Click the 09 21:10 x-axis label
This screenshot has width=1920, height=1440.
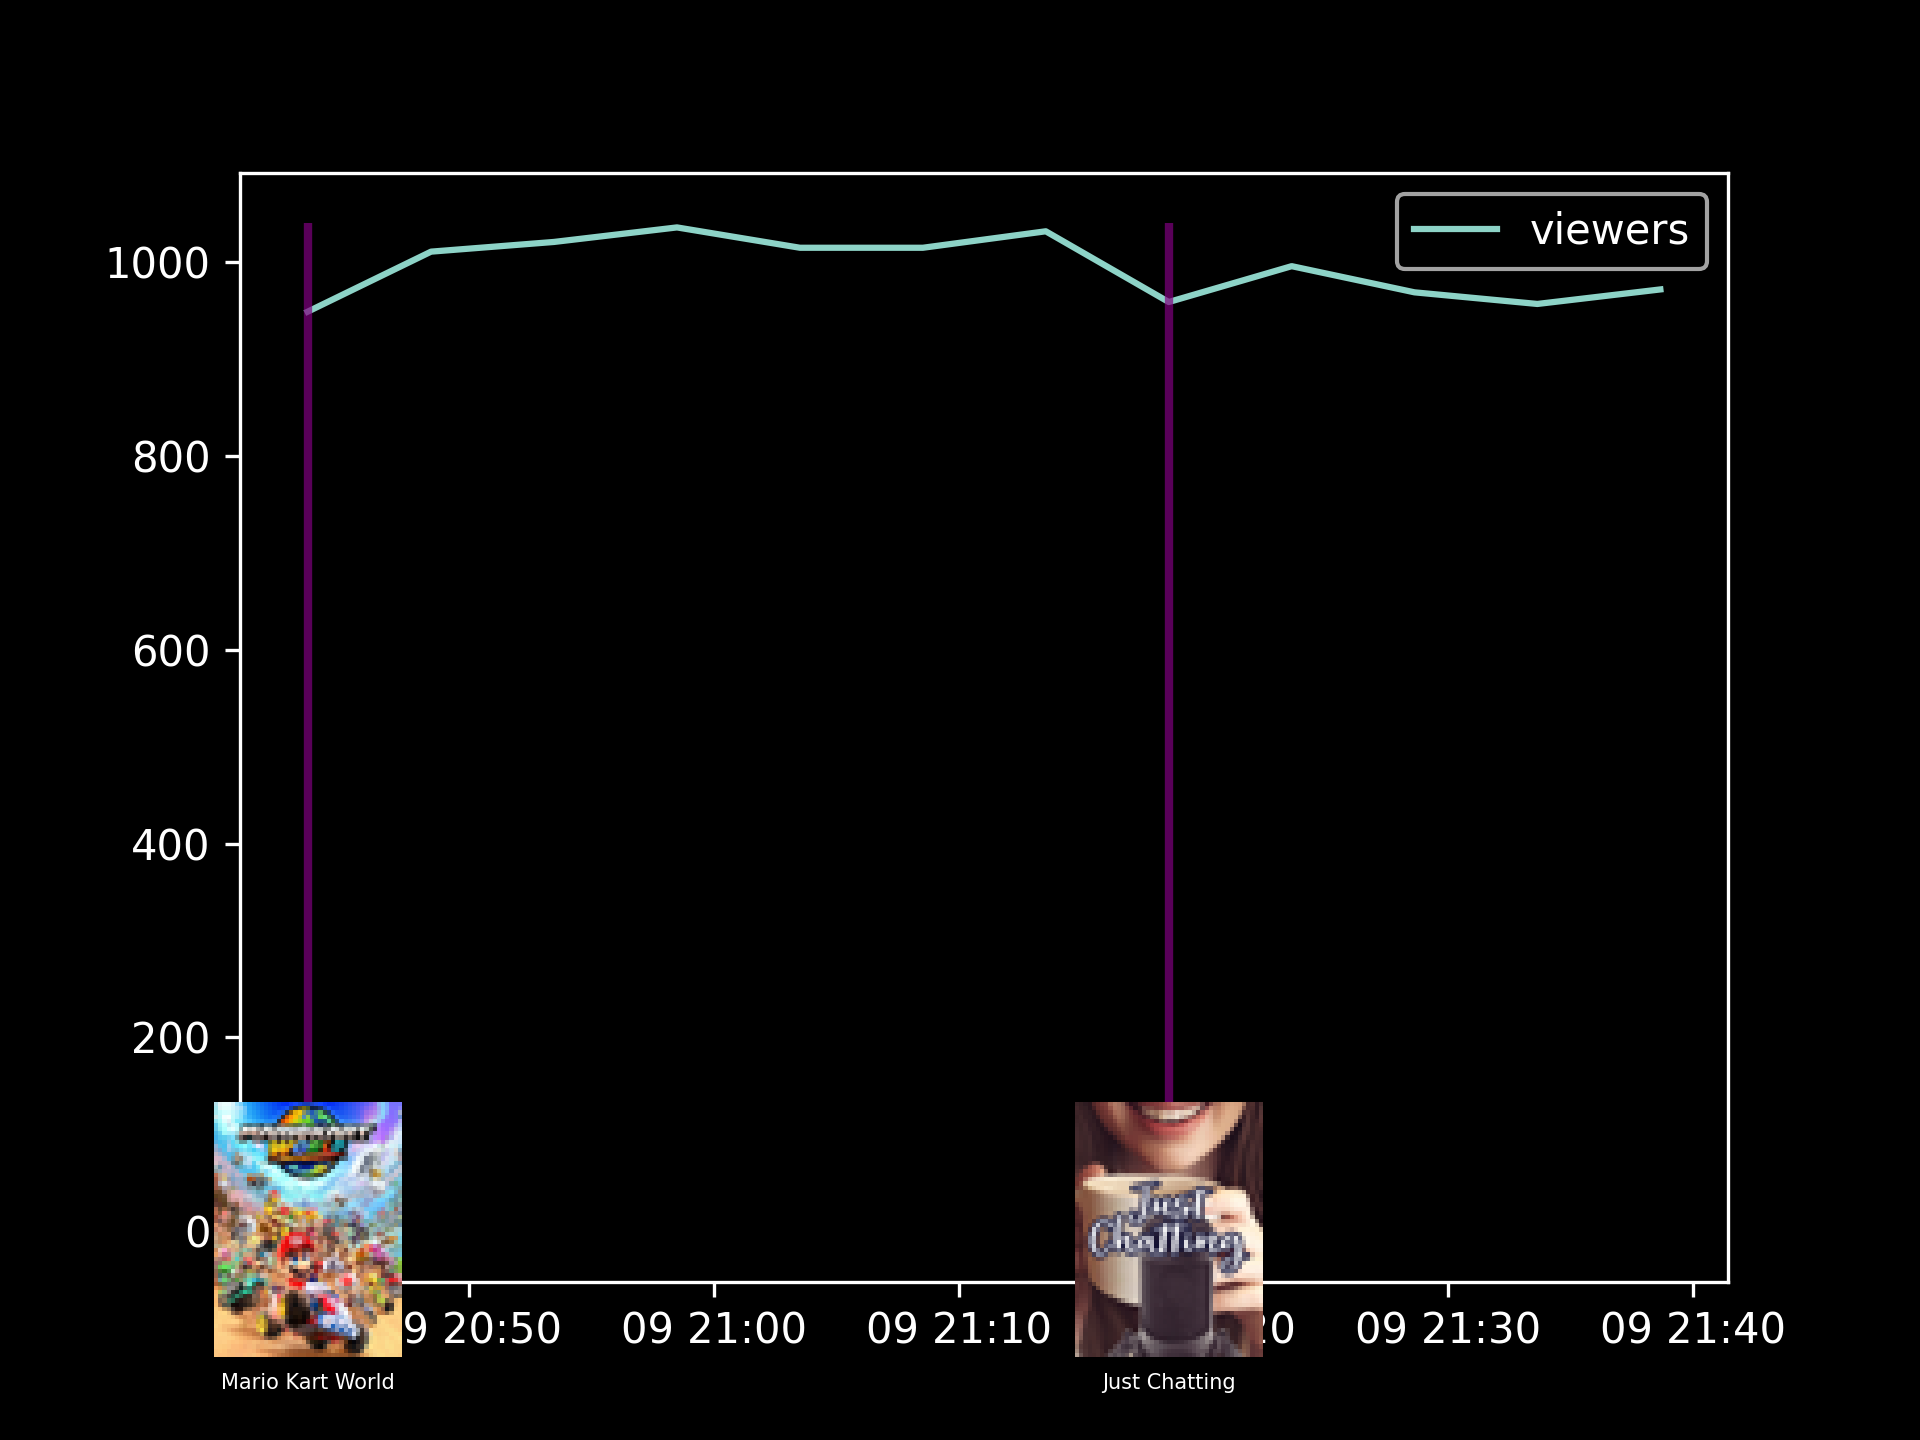tap(958, 1329)
